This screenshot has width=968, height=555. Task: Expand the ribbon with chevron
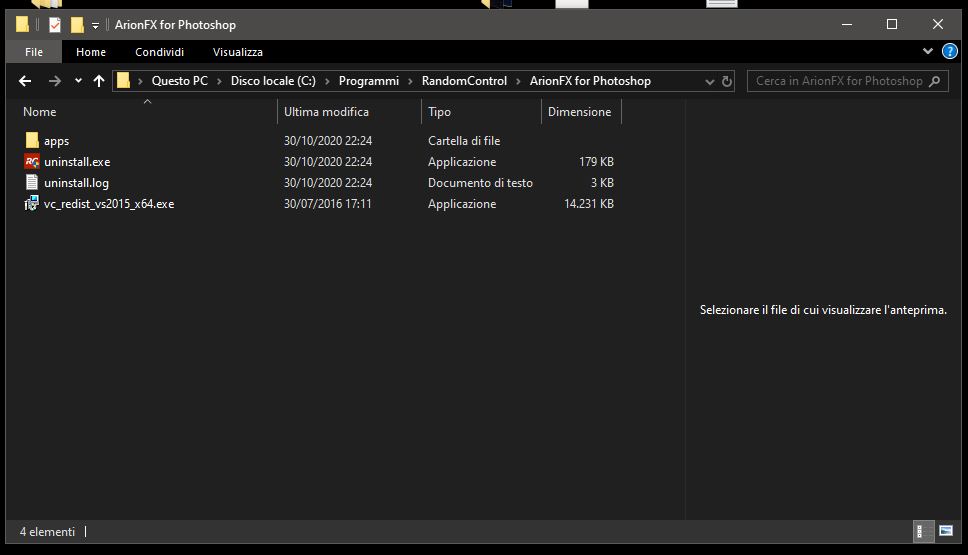click(927, 51)
